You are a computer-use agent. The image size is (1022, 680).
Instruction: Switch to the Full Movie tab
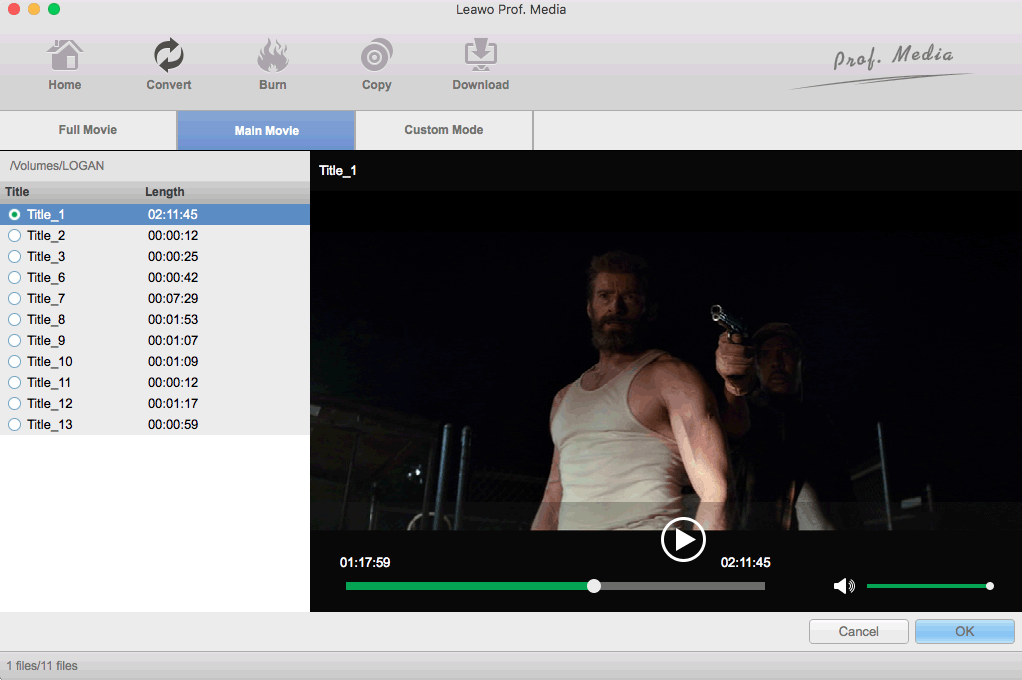coord(88,130)
